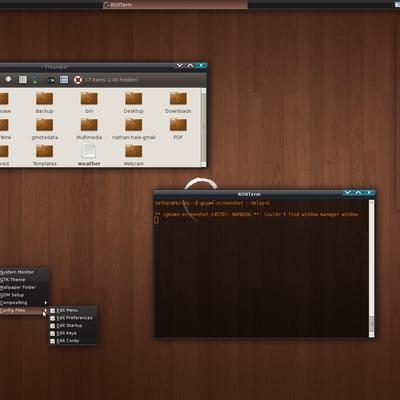
Task: Open the PDF folder
Action: coord(178,129)
